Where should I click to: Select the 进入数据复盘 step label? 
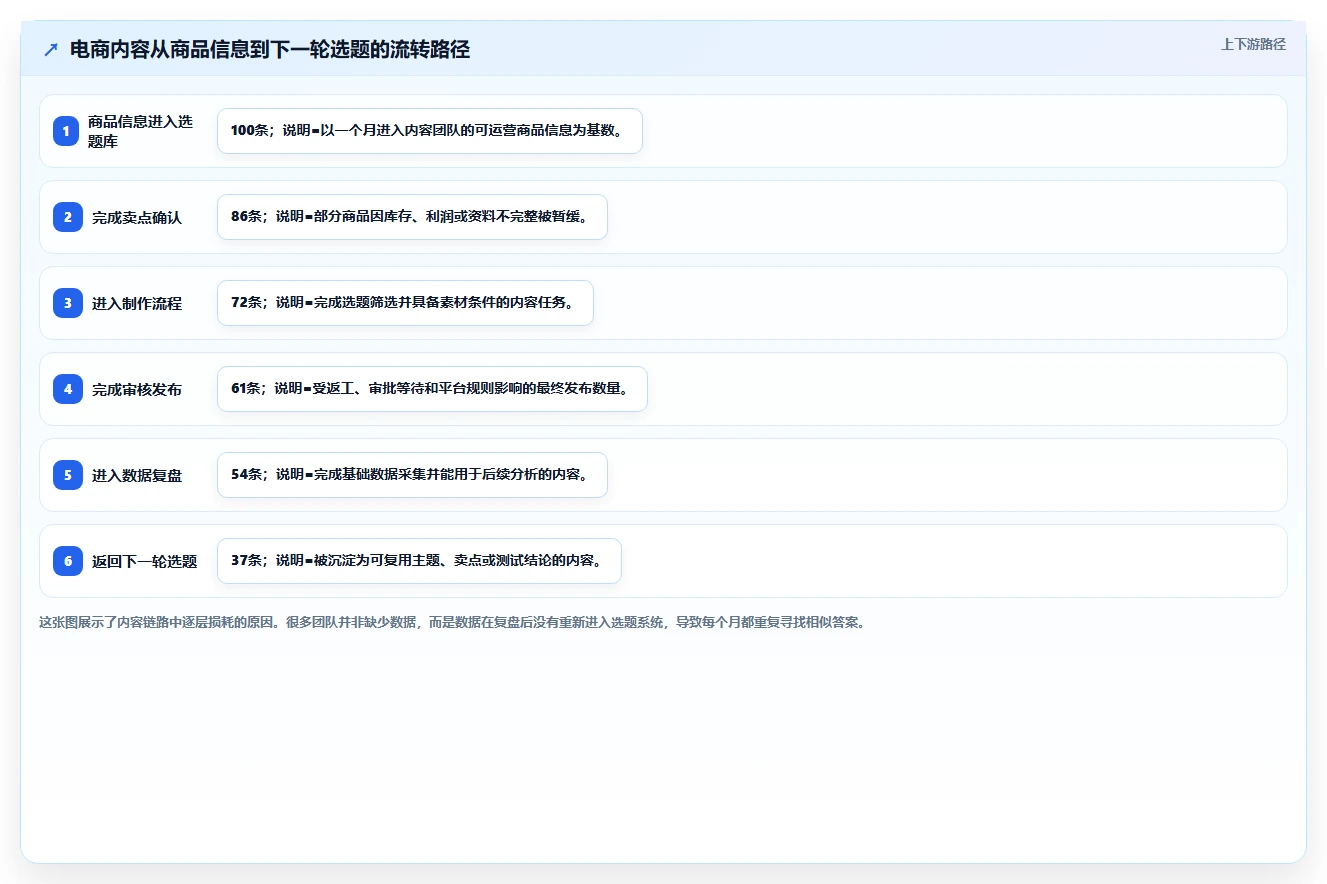(137, 475)
